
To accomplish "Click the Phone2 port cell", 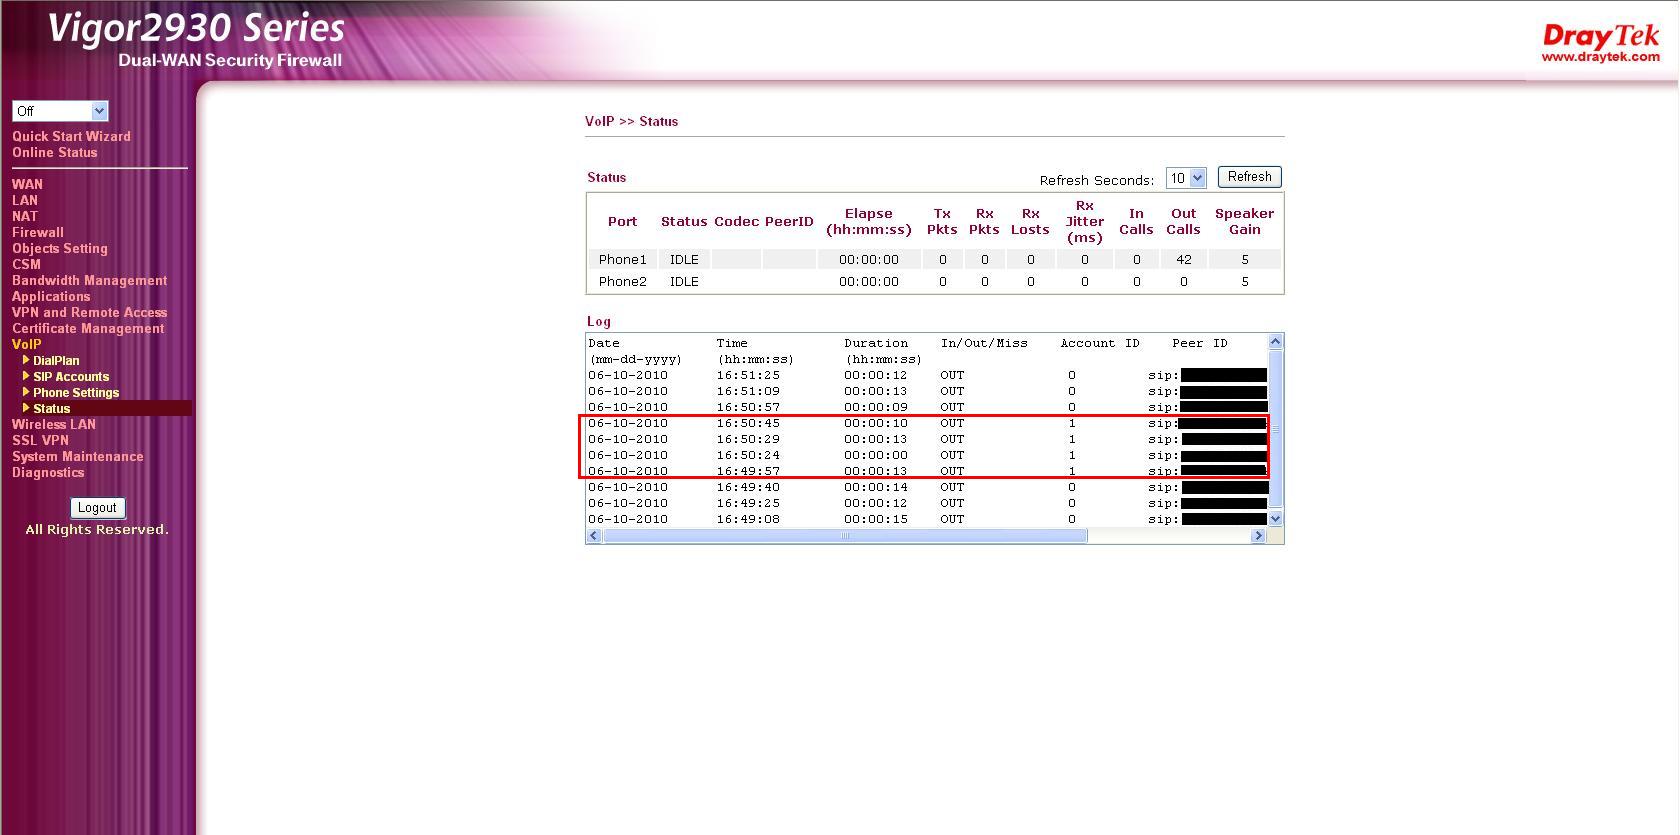I will [622, 282].
